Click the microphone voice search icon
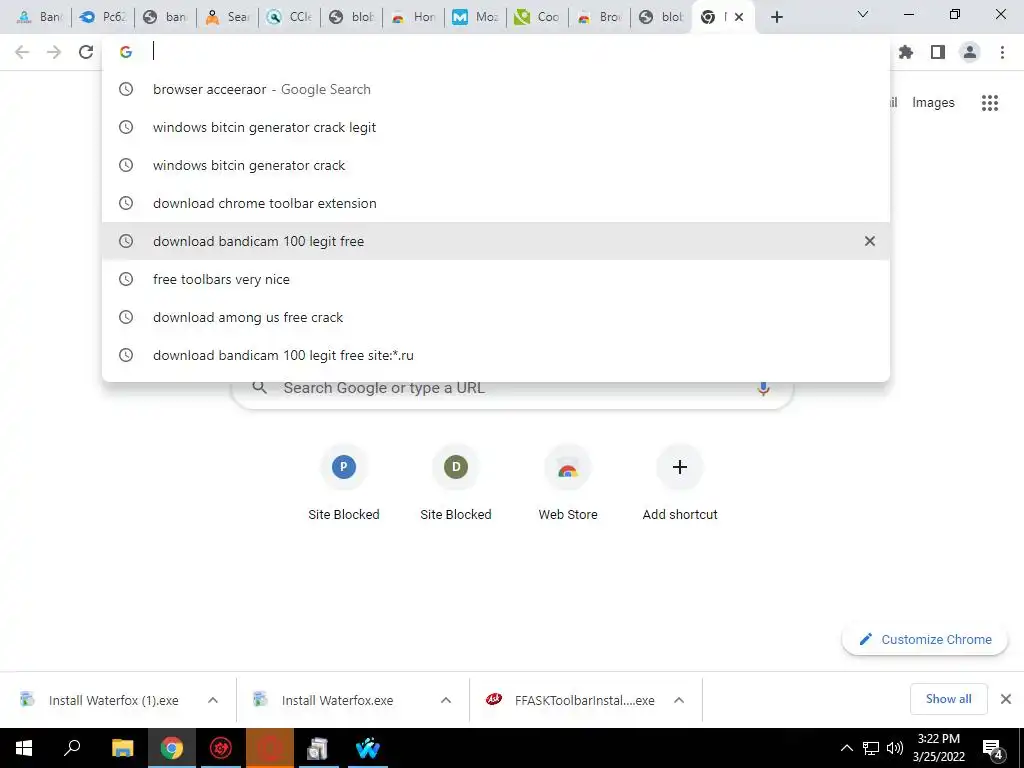 763,388
